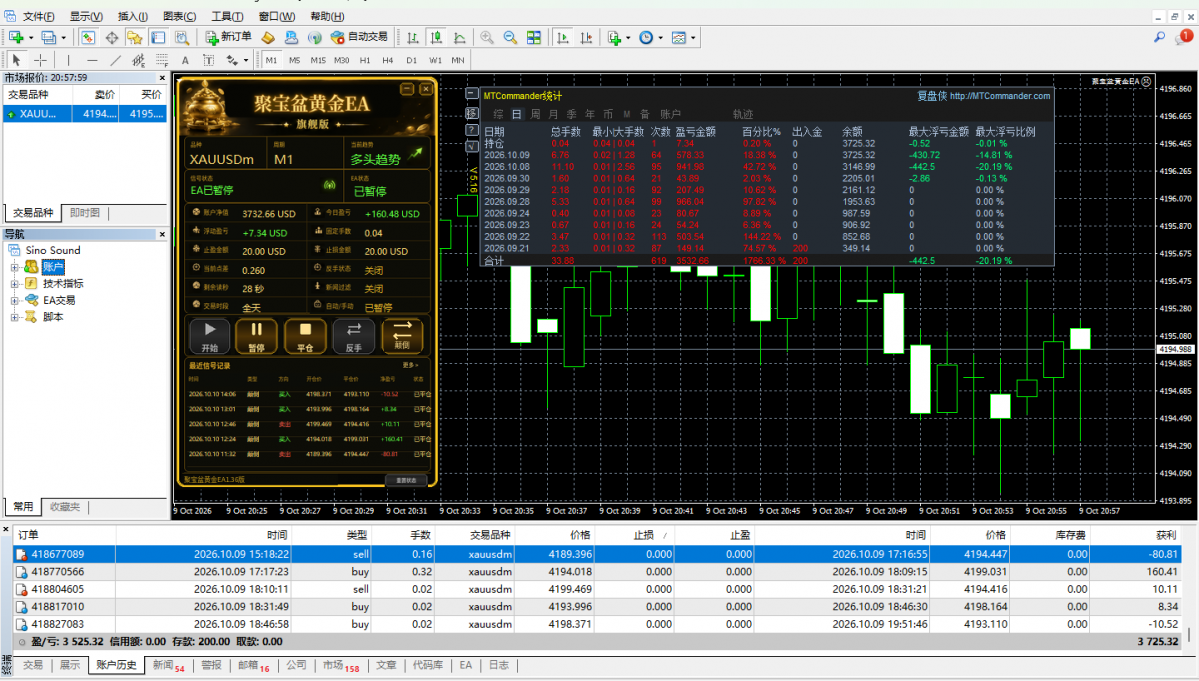Screen dimensions: 1199x681
Task: Expand the EA交易 tree node
Action: point(15,300)
